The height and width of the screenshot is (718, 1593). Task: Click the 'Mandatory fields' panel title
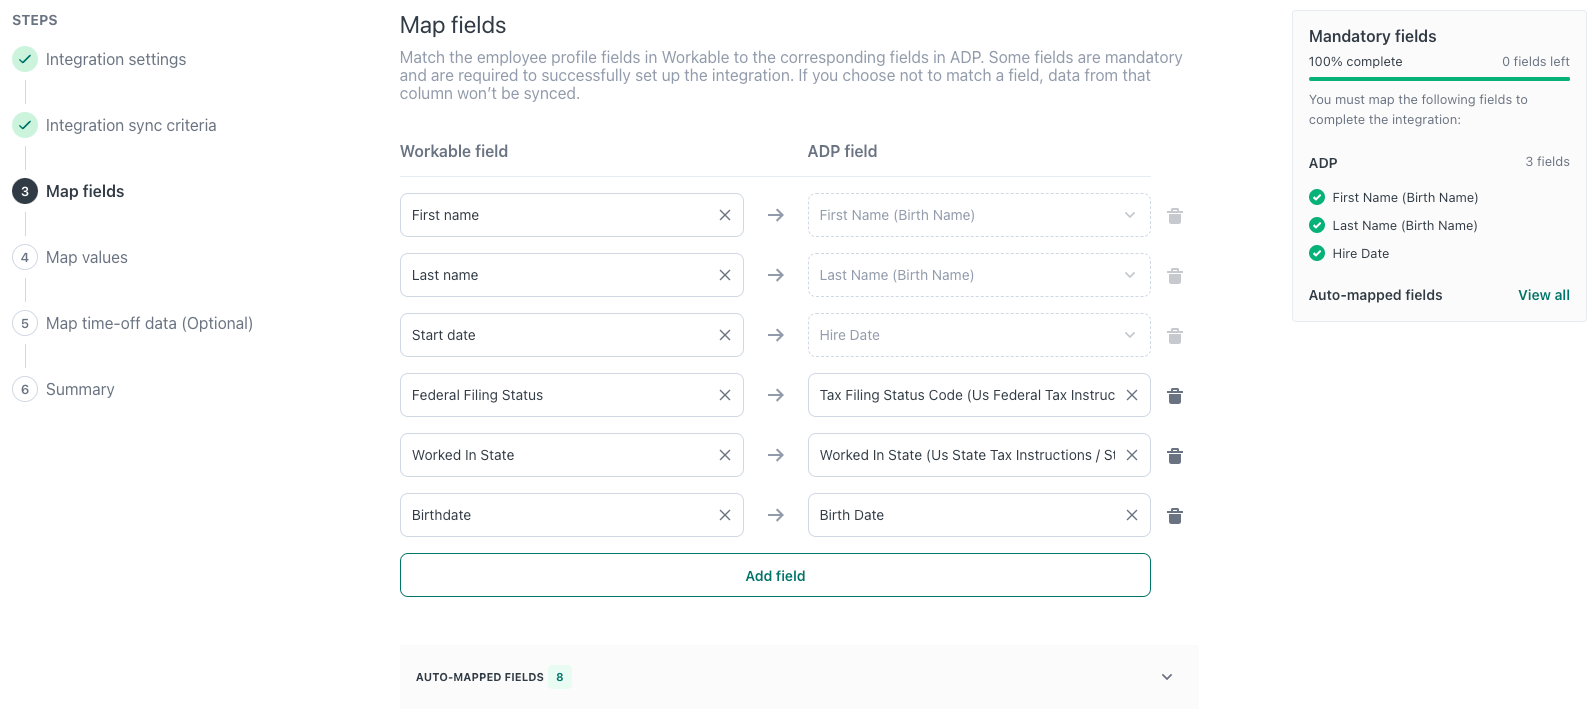point(1372,36)
